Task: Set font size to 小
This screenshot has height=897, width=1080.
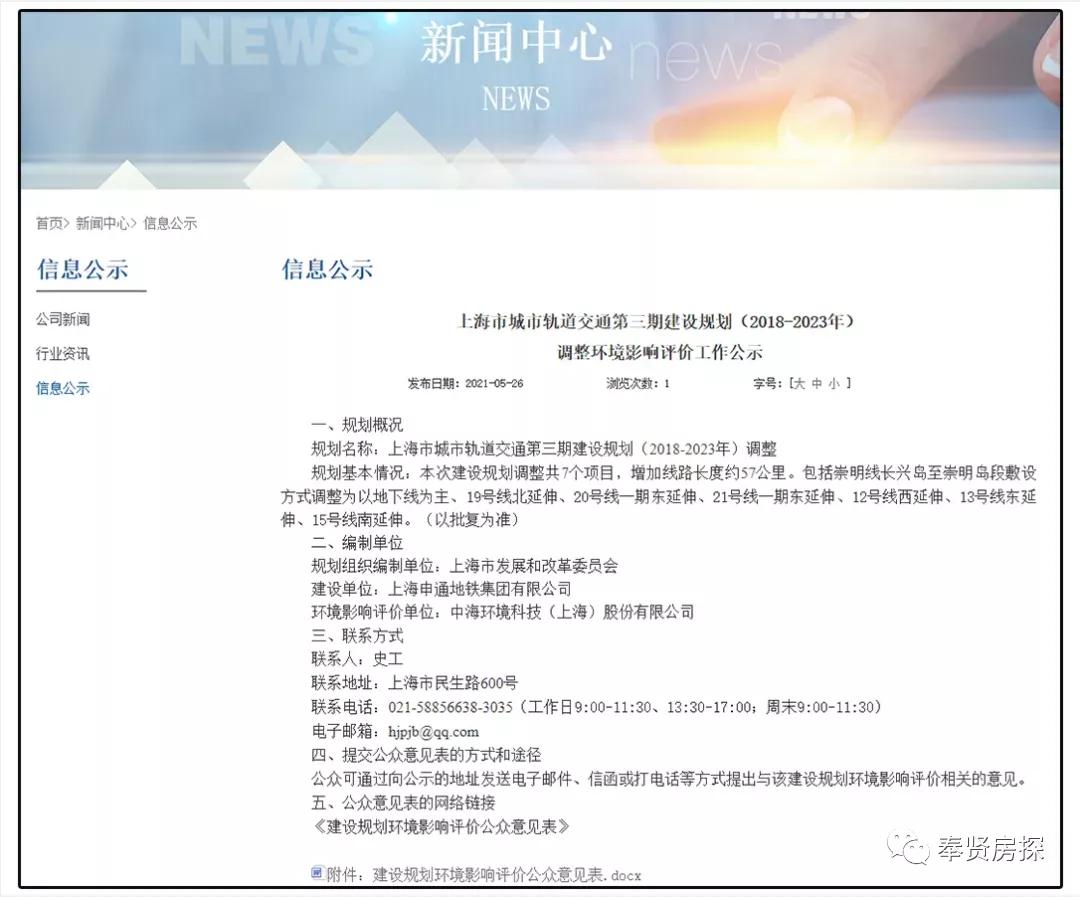Action: [834, 383]
